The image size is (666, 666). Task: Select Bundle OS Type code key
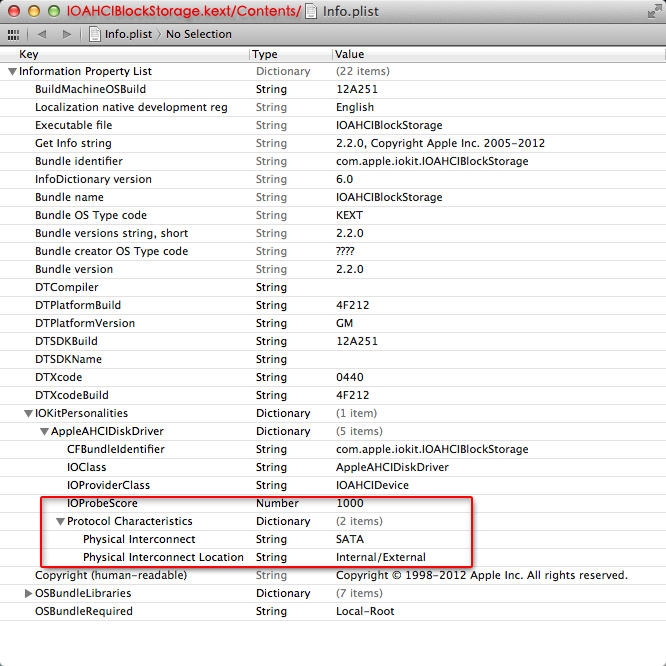pos(91,215)
